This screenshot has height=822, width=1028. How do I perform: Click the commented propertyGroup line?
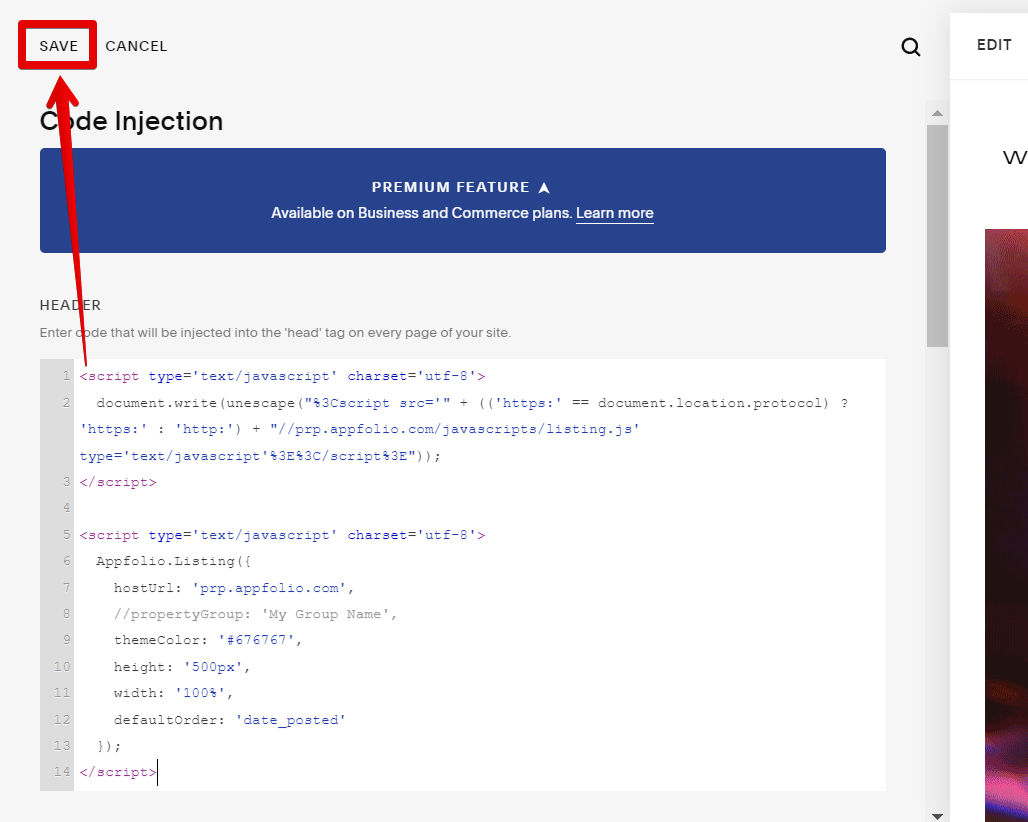click(255, 614)
